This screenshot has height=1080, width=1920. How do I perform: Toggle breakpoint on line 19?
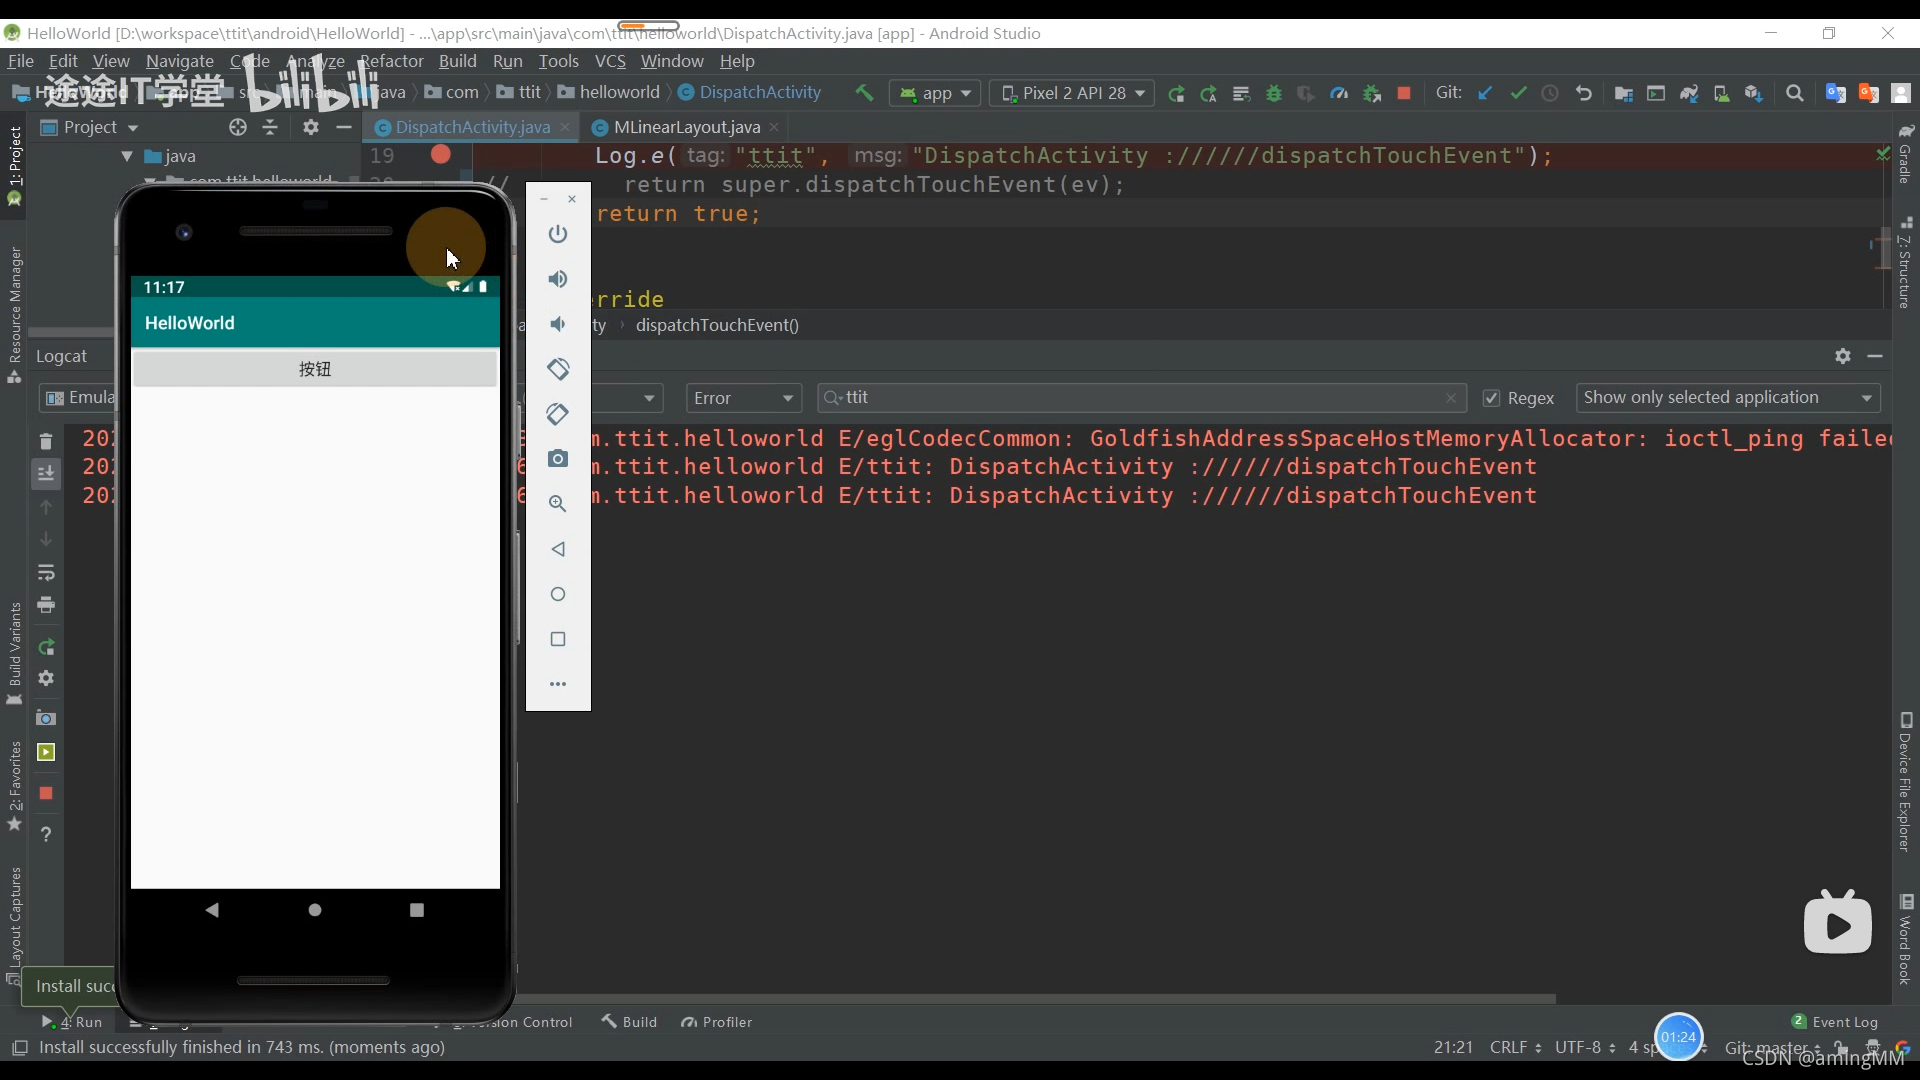440,155
